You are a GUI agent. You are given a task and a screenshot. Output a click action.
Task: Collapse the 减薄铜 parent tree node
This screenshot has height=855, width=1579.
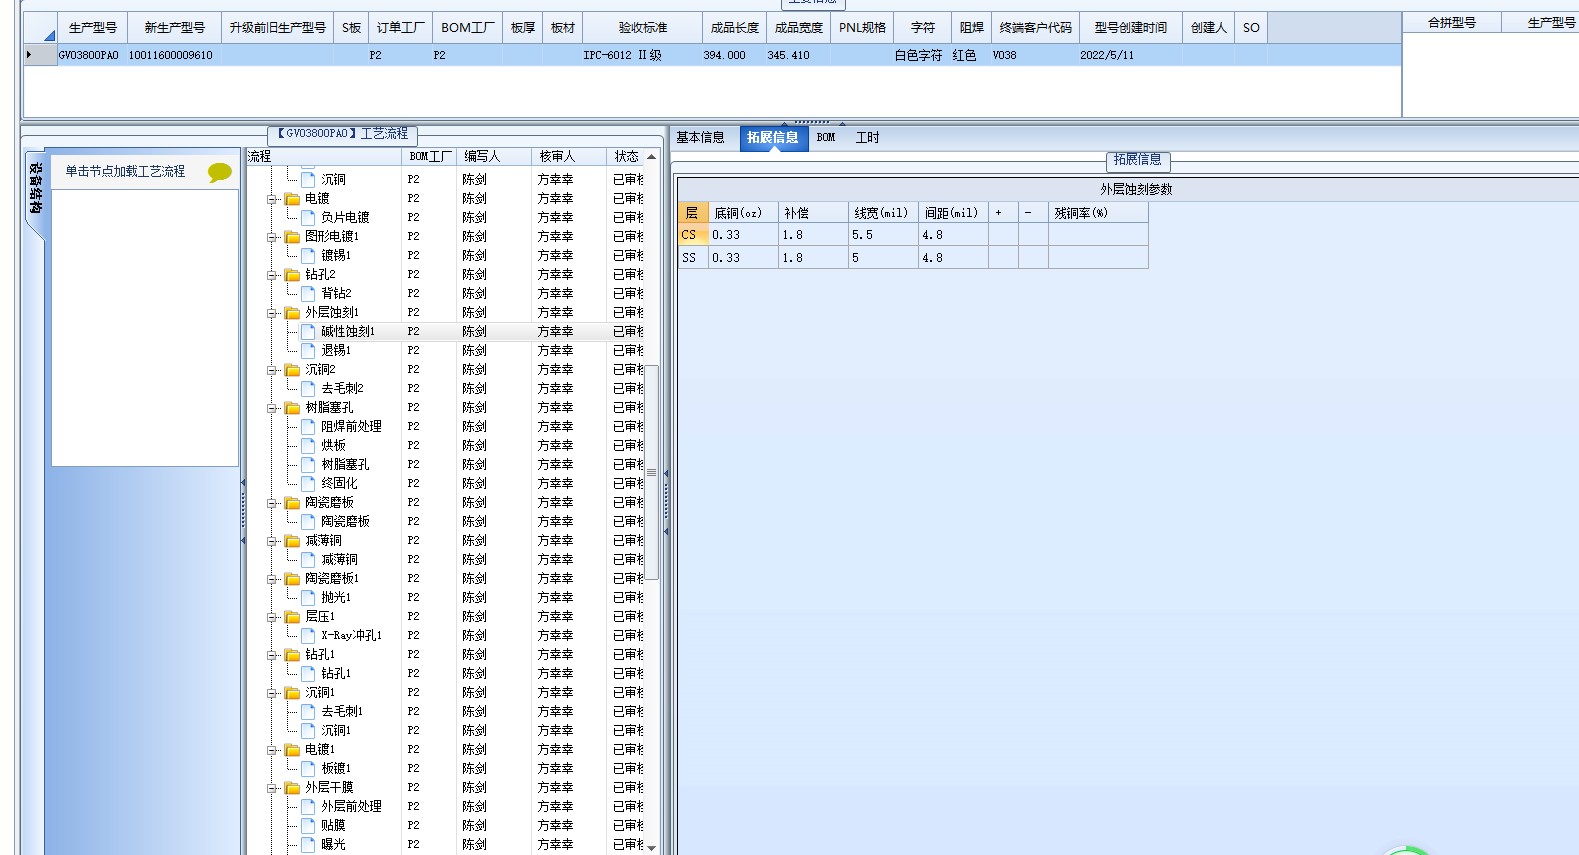click(x=272, y=541)
